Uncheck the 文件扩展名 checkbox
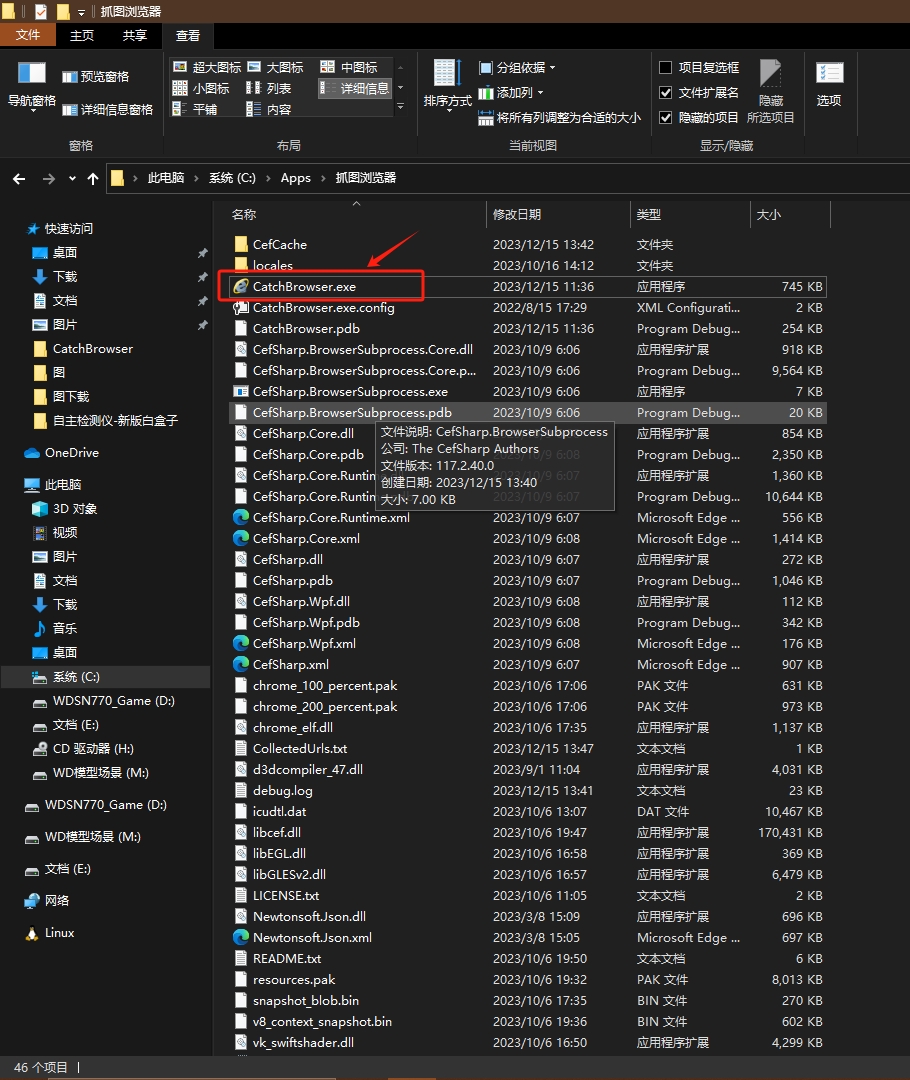The height and width of the screenshot is (1080, 910). (x=665, y=92)
